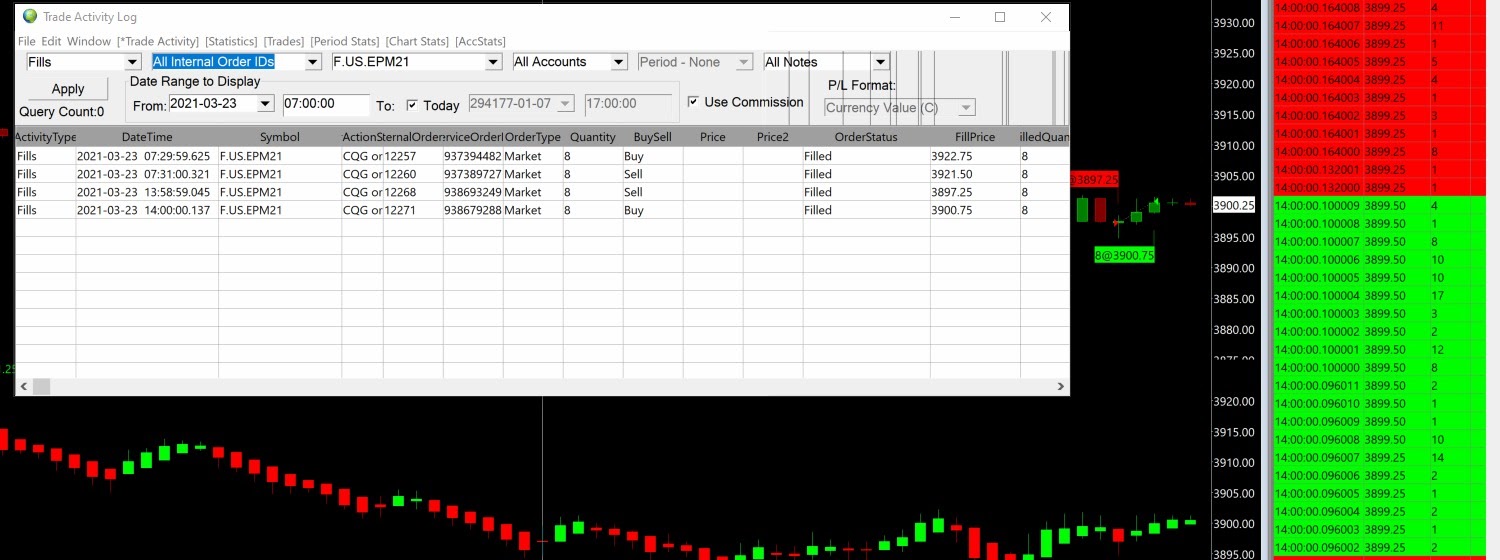Sort by the DateTime column header
Viewport: 1500px width, 560px height.
[147, 137]
